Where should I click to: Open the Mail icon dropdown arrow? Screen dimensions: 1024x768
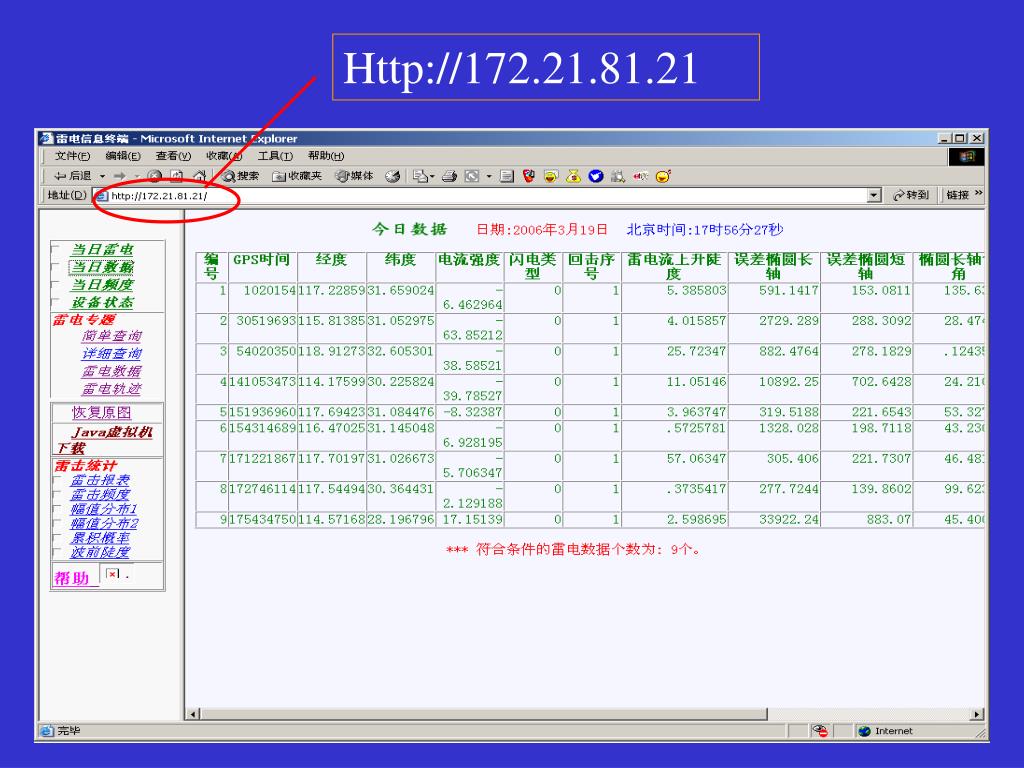pos(432,176)
